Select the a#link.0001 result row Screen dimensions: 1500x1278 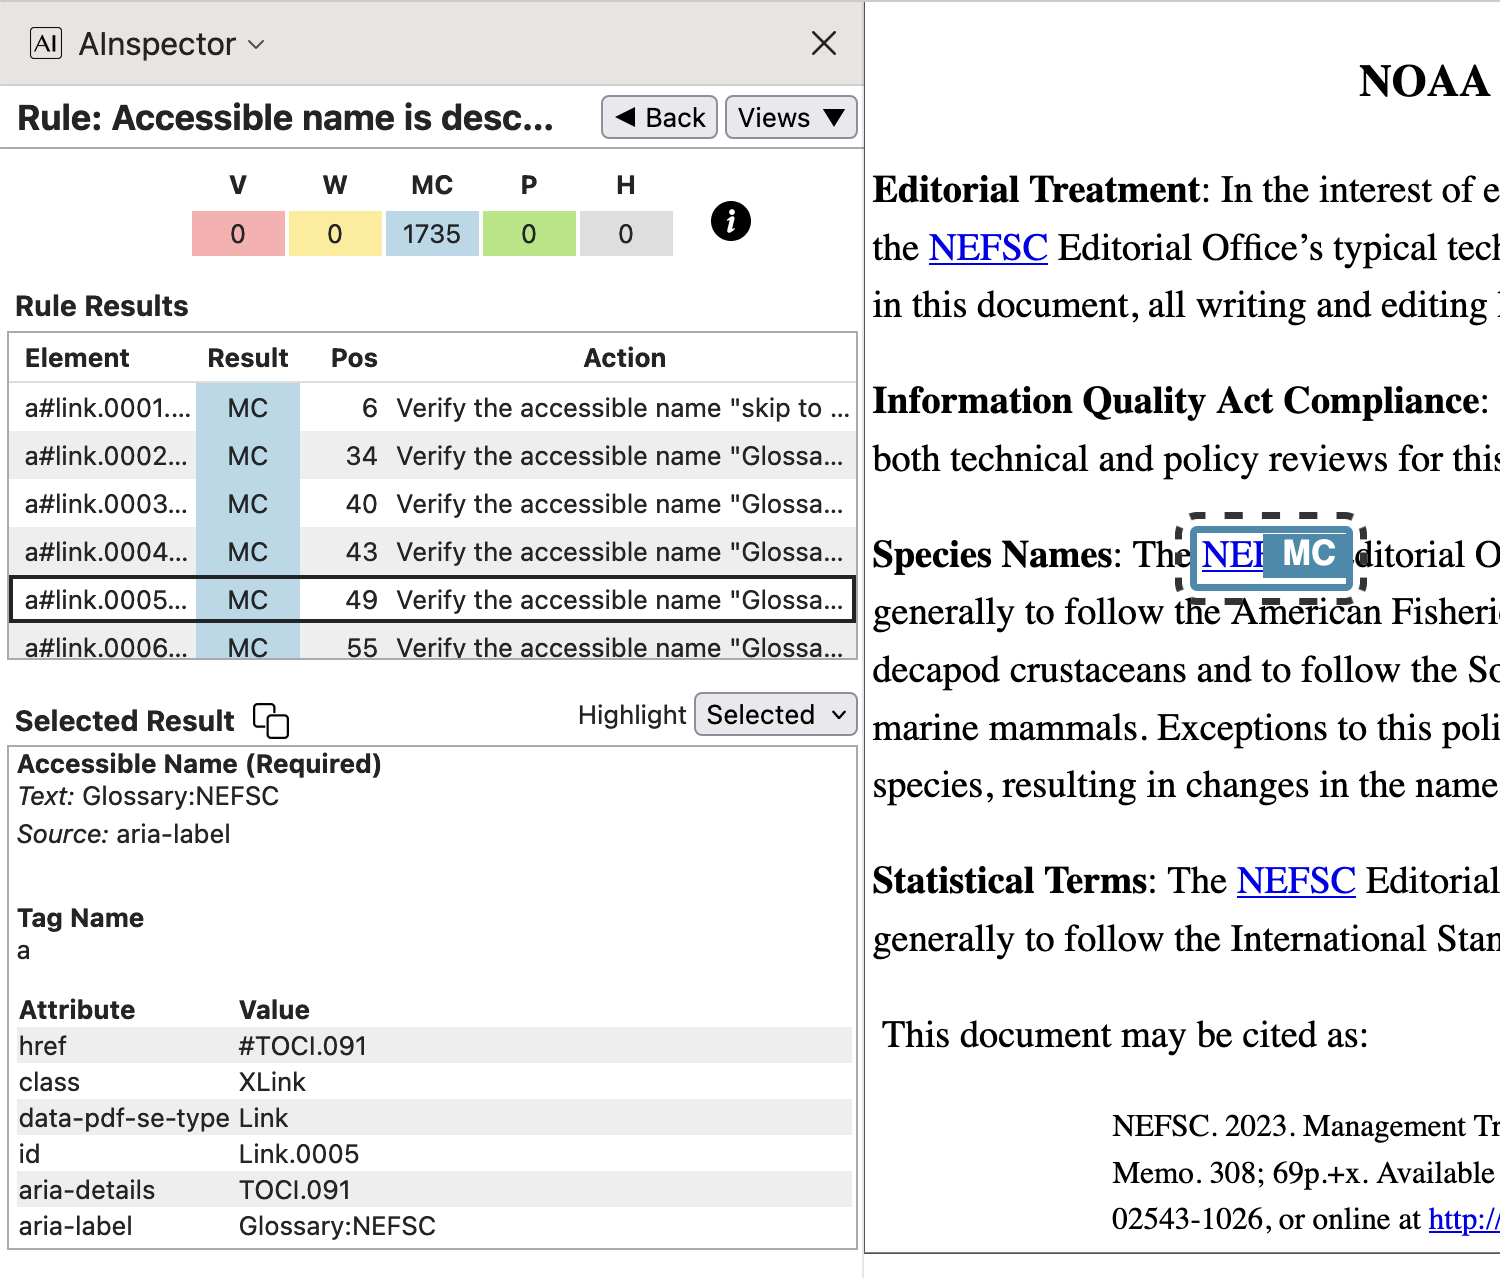[432, 408]
